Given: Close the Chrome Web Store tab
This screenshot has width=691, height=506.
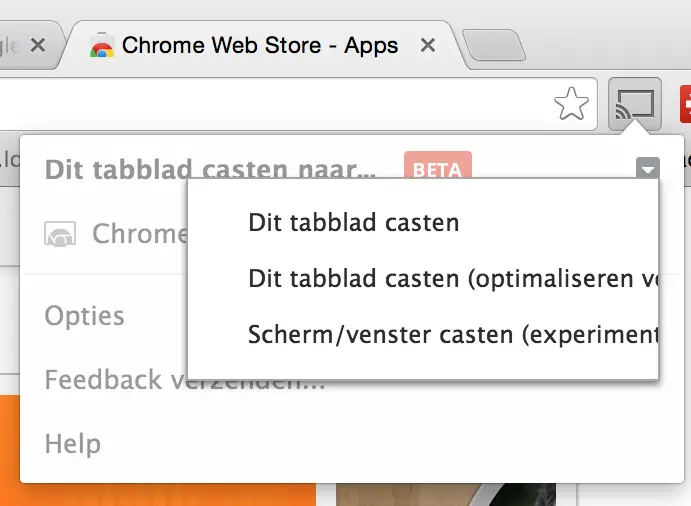Looking at the screenshot, I should pos(427,45).
